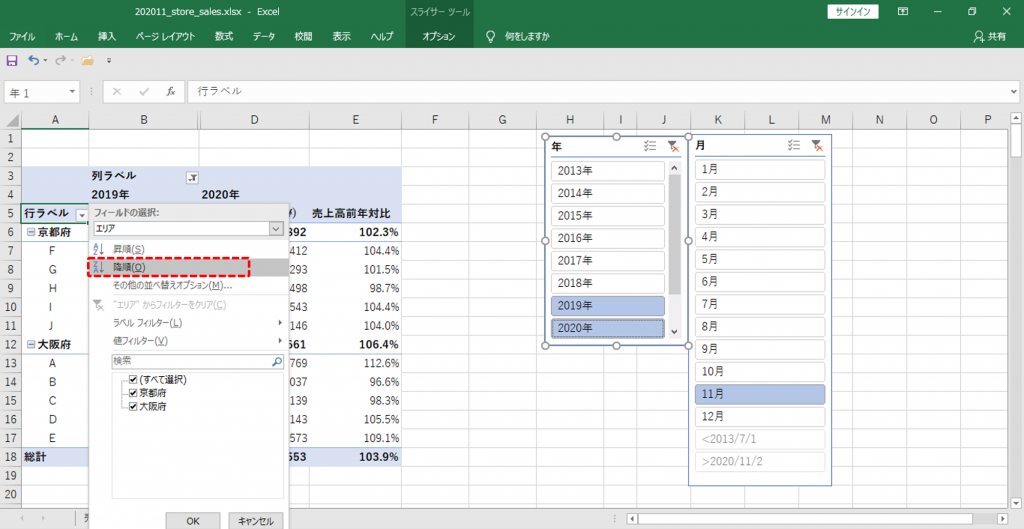Click the year slicer down-arrow to move the list

click(x=675, y=332)
